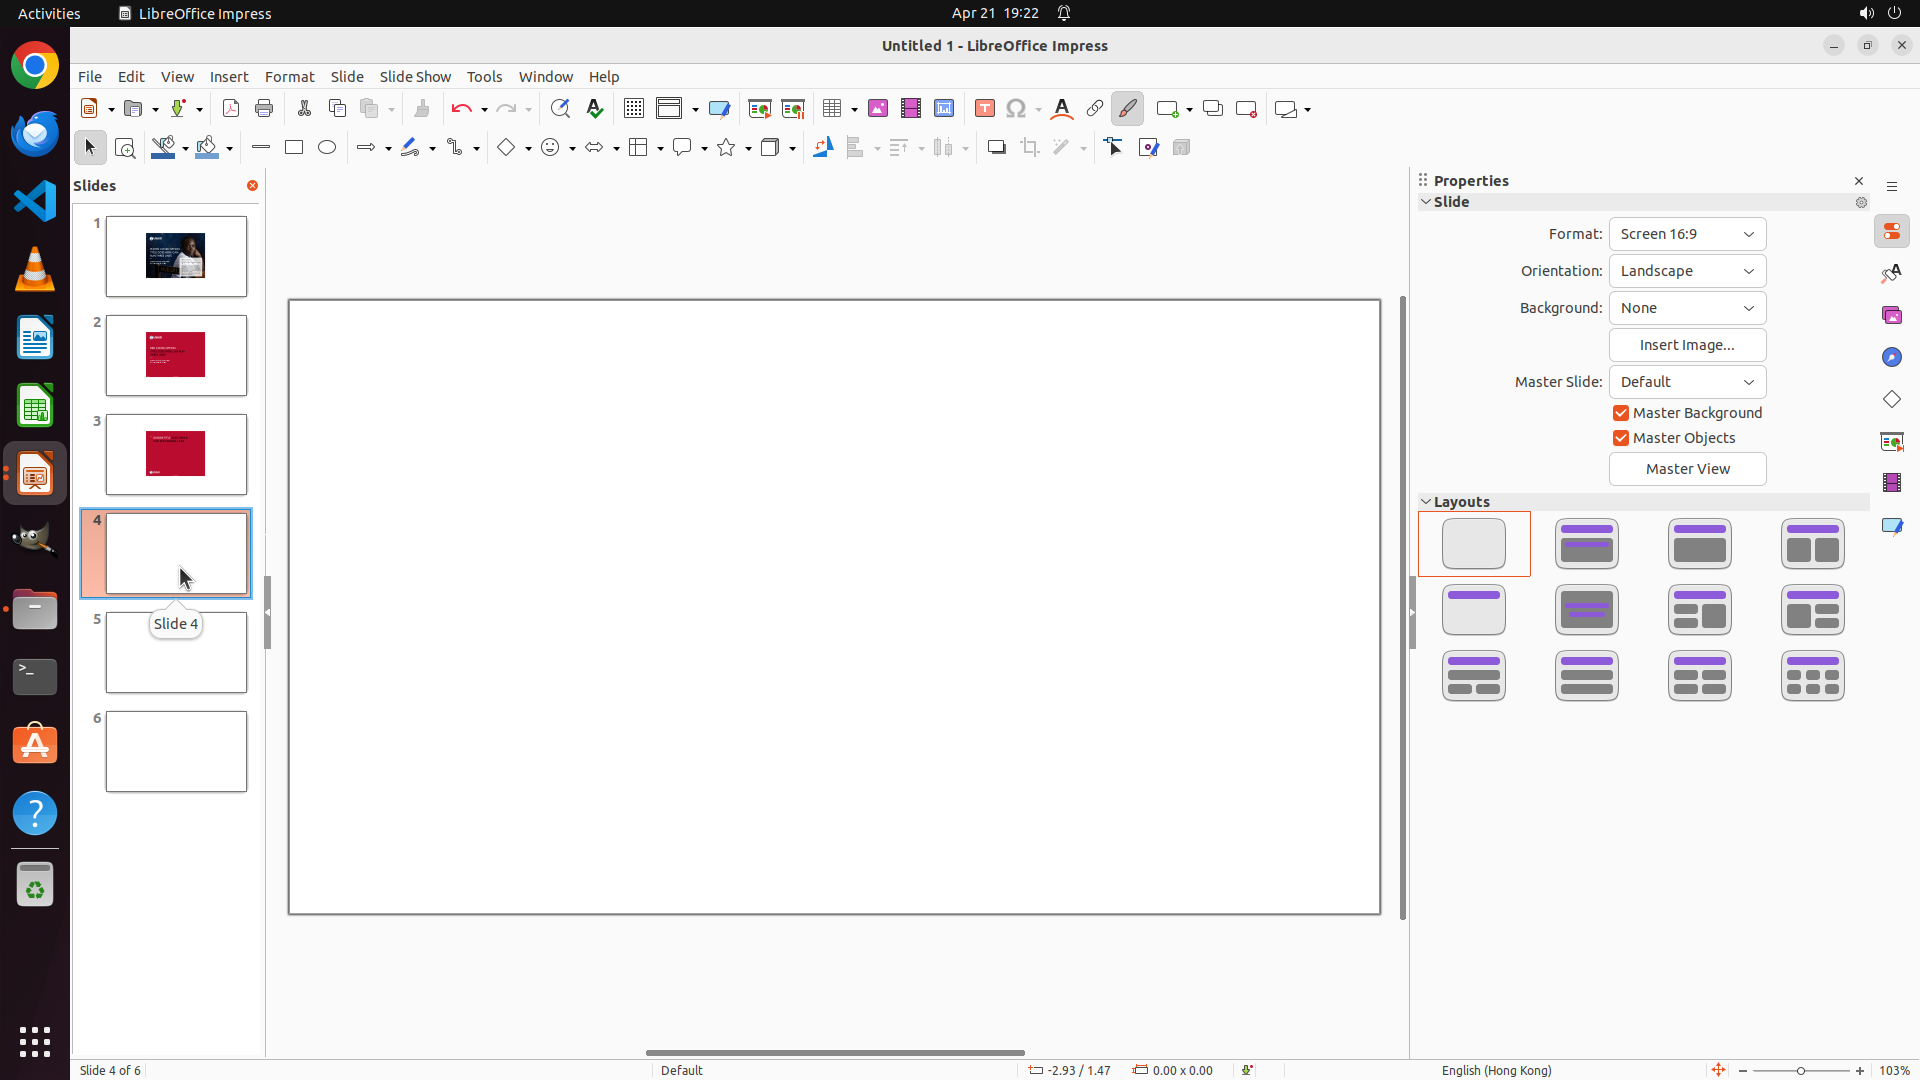Image resolution: width=1920 pixels, height=1080 pixels.
Task: Open the Slide Show menu
Action: (x=415, y=77)
